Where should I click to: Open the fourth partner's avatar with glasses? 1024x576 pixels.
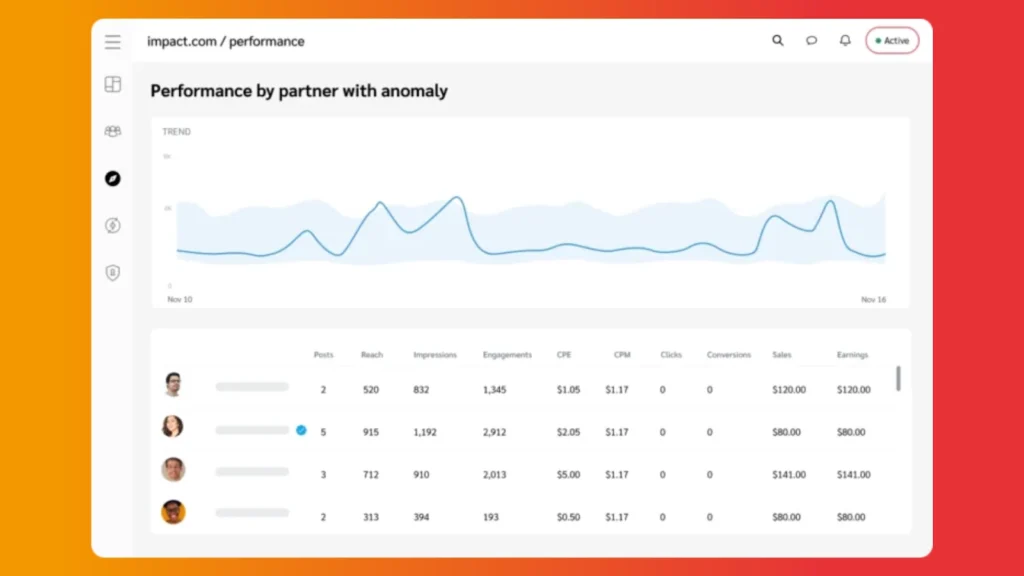coord(173,513)
